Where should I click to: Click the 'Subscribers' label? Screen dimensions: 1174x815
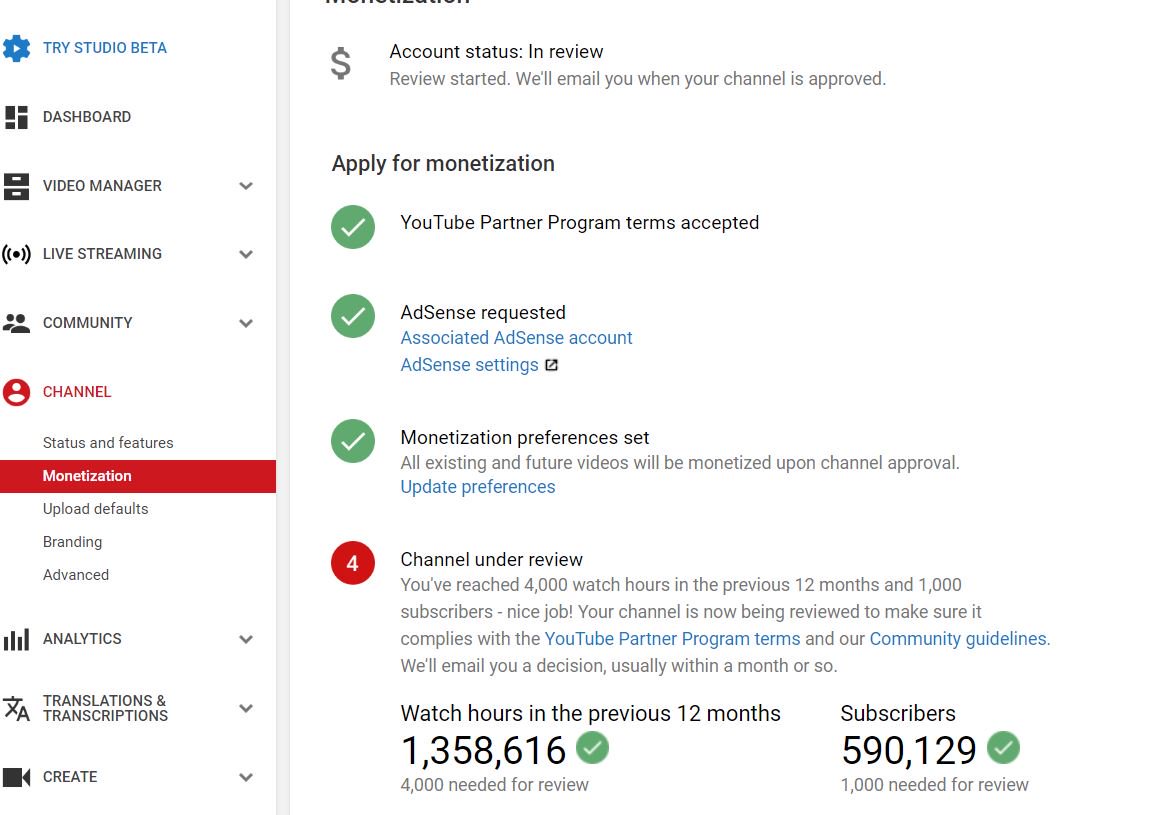(898, 713)
